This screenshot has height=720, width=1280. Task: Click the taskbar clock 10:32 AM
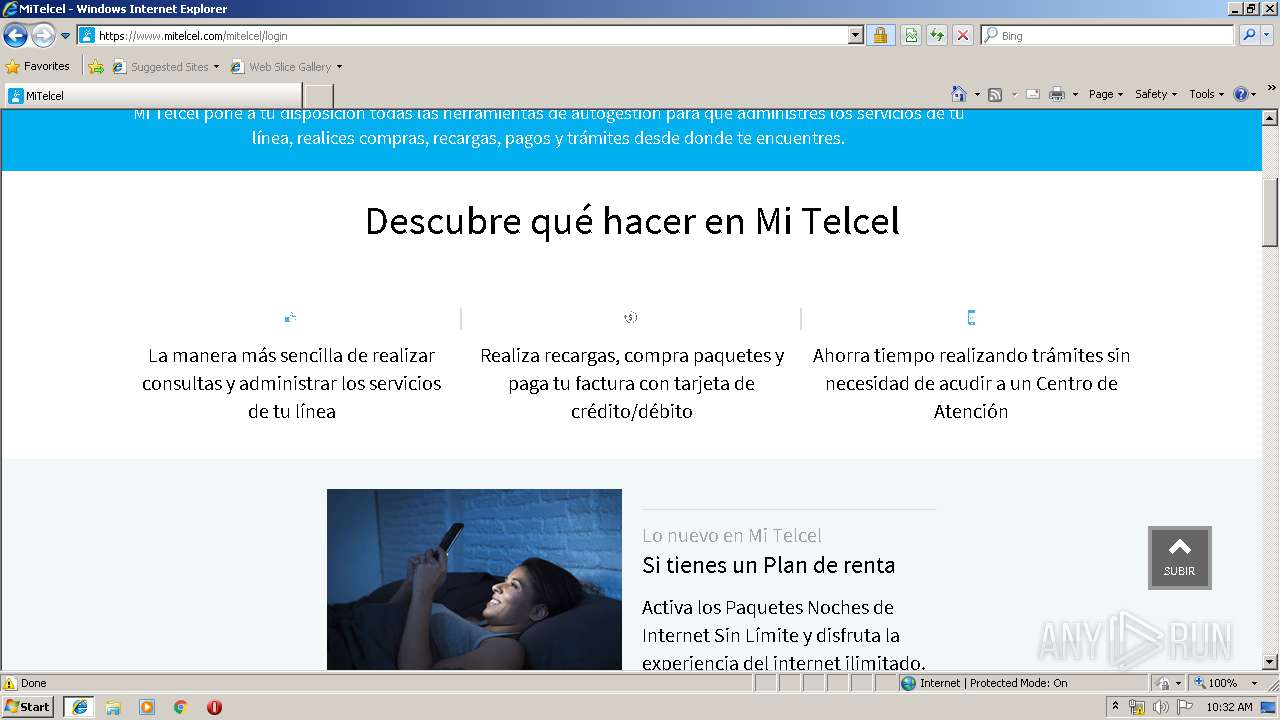point(1229,707)
